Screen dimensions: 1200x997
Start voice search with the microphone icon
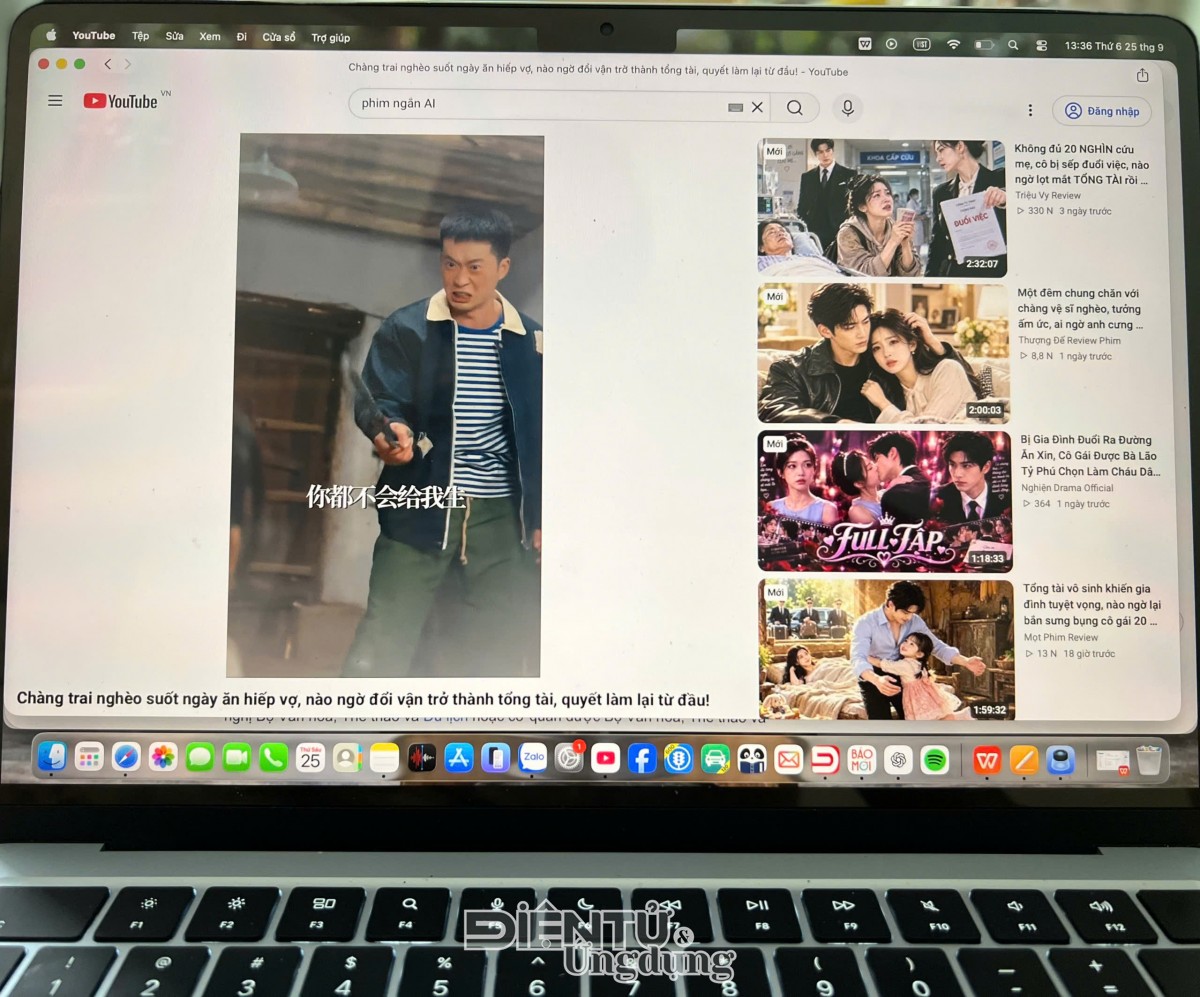(x=848, y=108)
